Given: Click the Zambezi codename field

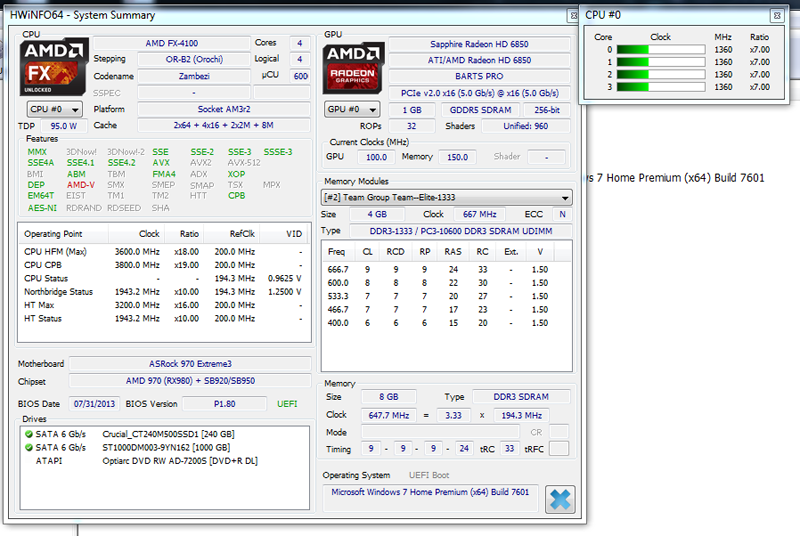Looking at the screenshot, I should coord(194,76).
